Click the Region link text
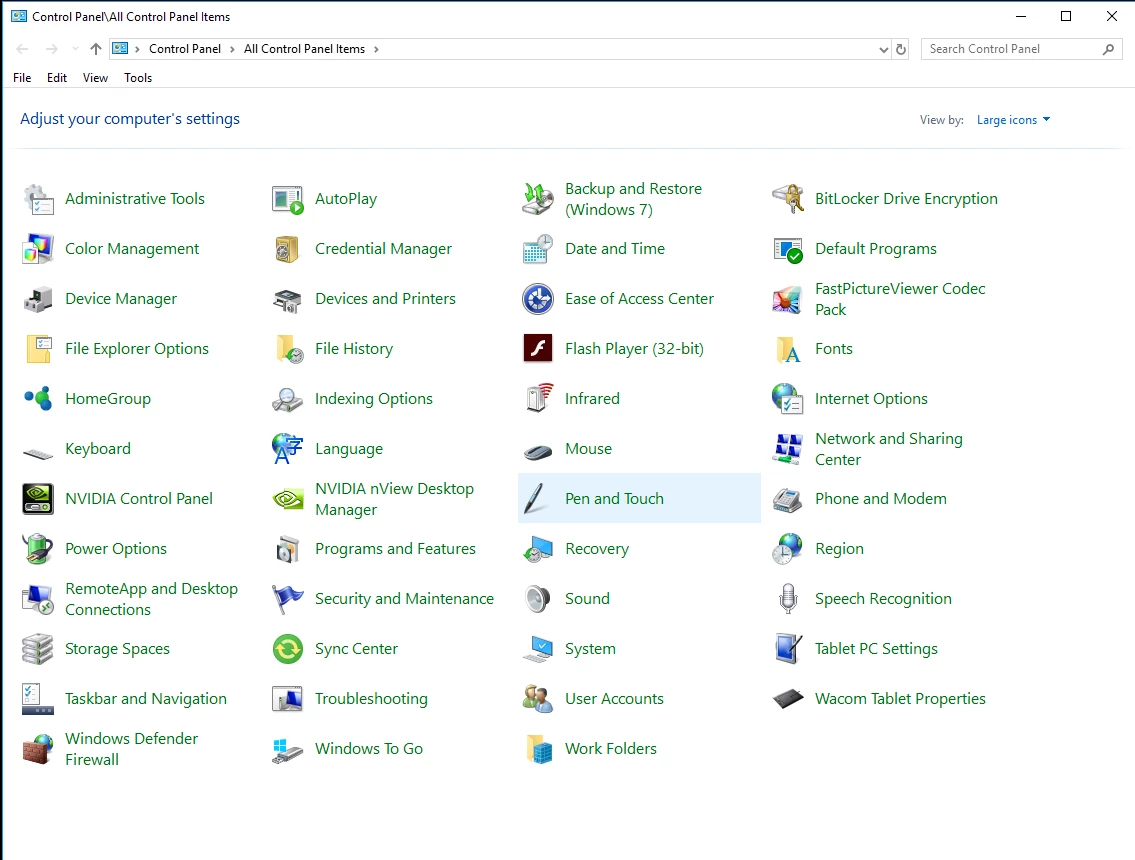Screen dimensions: 1135x860 tap(839, 549)
